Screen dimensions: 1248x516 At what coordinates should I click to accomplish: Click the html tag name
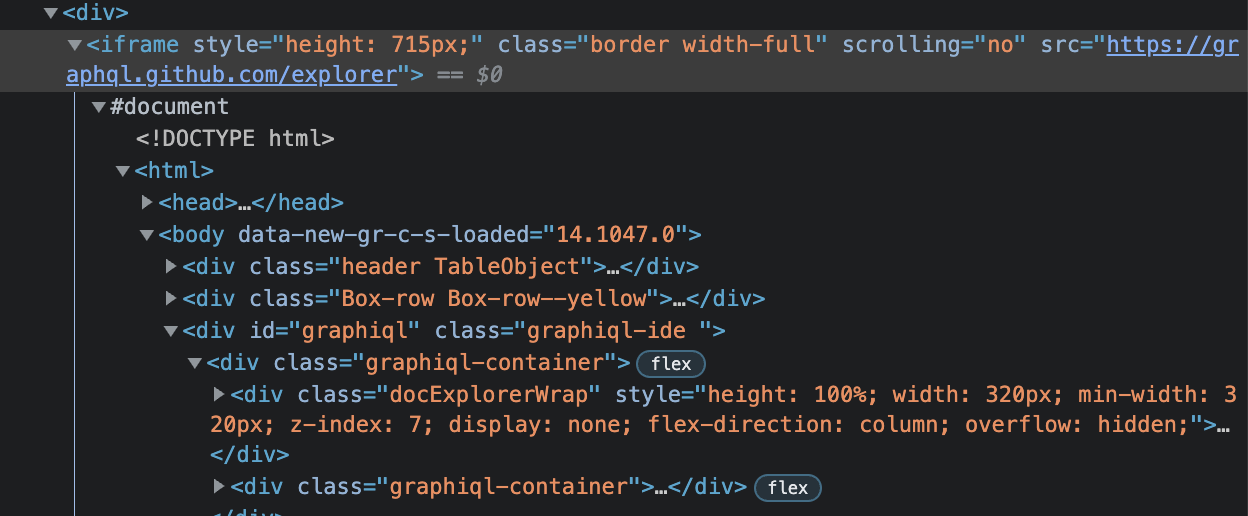click(174, 171)
